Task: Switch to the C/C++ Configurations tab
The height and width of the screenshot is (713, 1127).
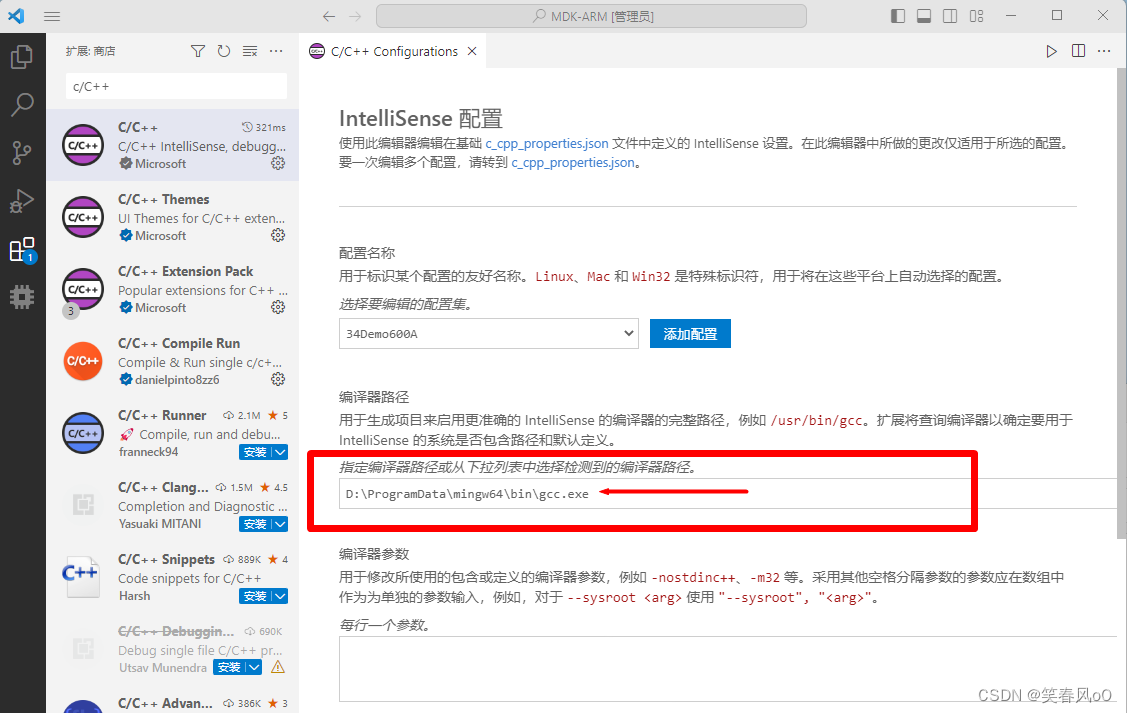Action: pos(393,51)
